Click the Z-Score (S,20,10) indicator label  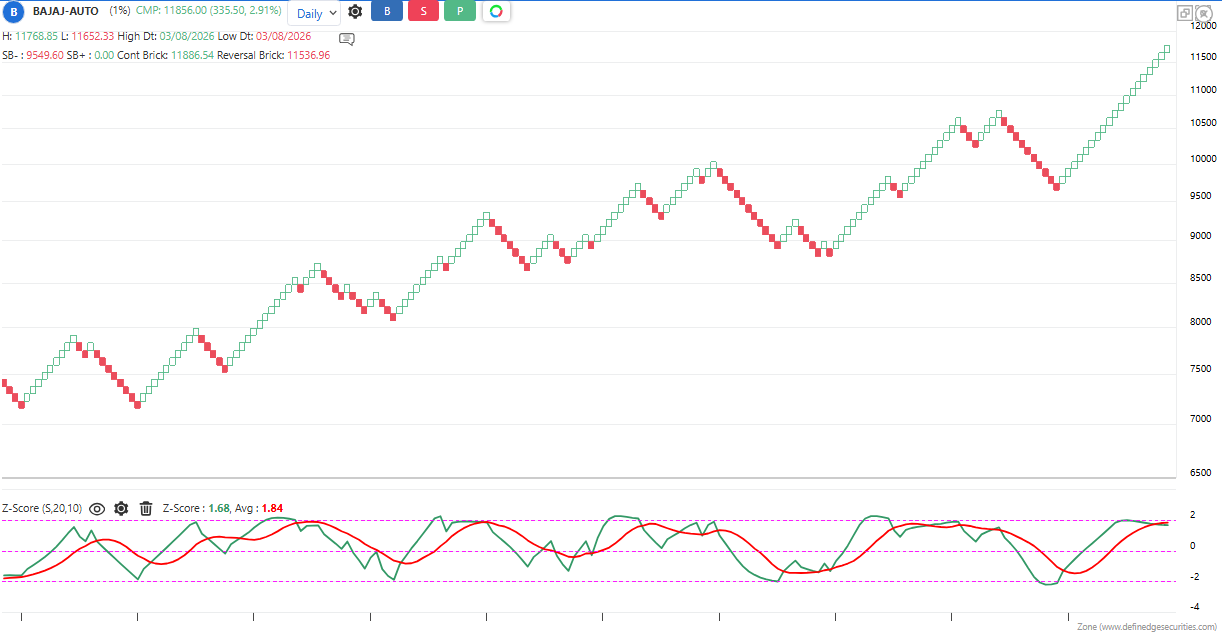point(42,508)
